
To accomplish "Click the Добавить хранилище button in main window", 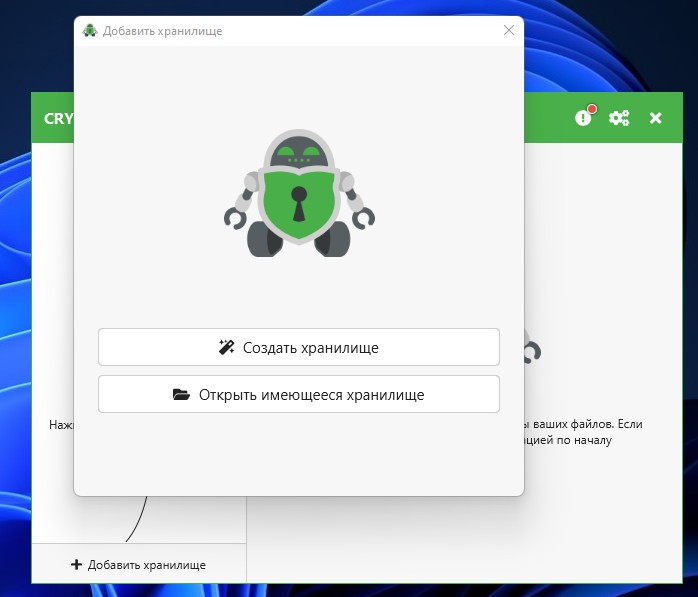I will [x=138, y=565].
